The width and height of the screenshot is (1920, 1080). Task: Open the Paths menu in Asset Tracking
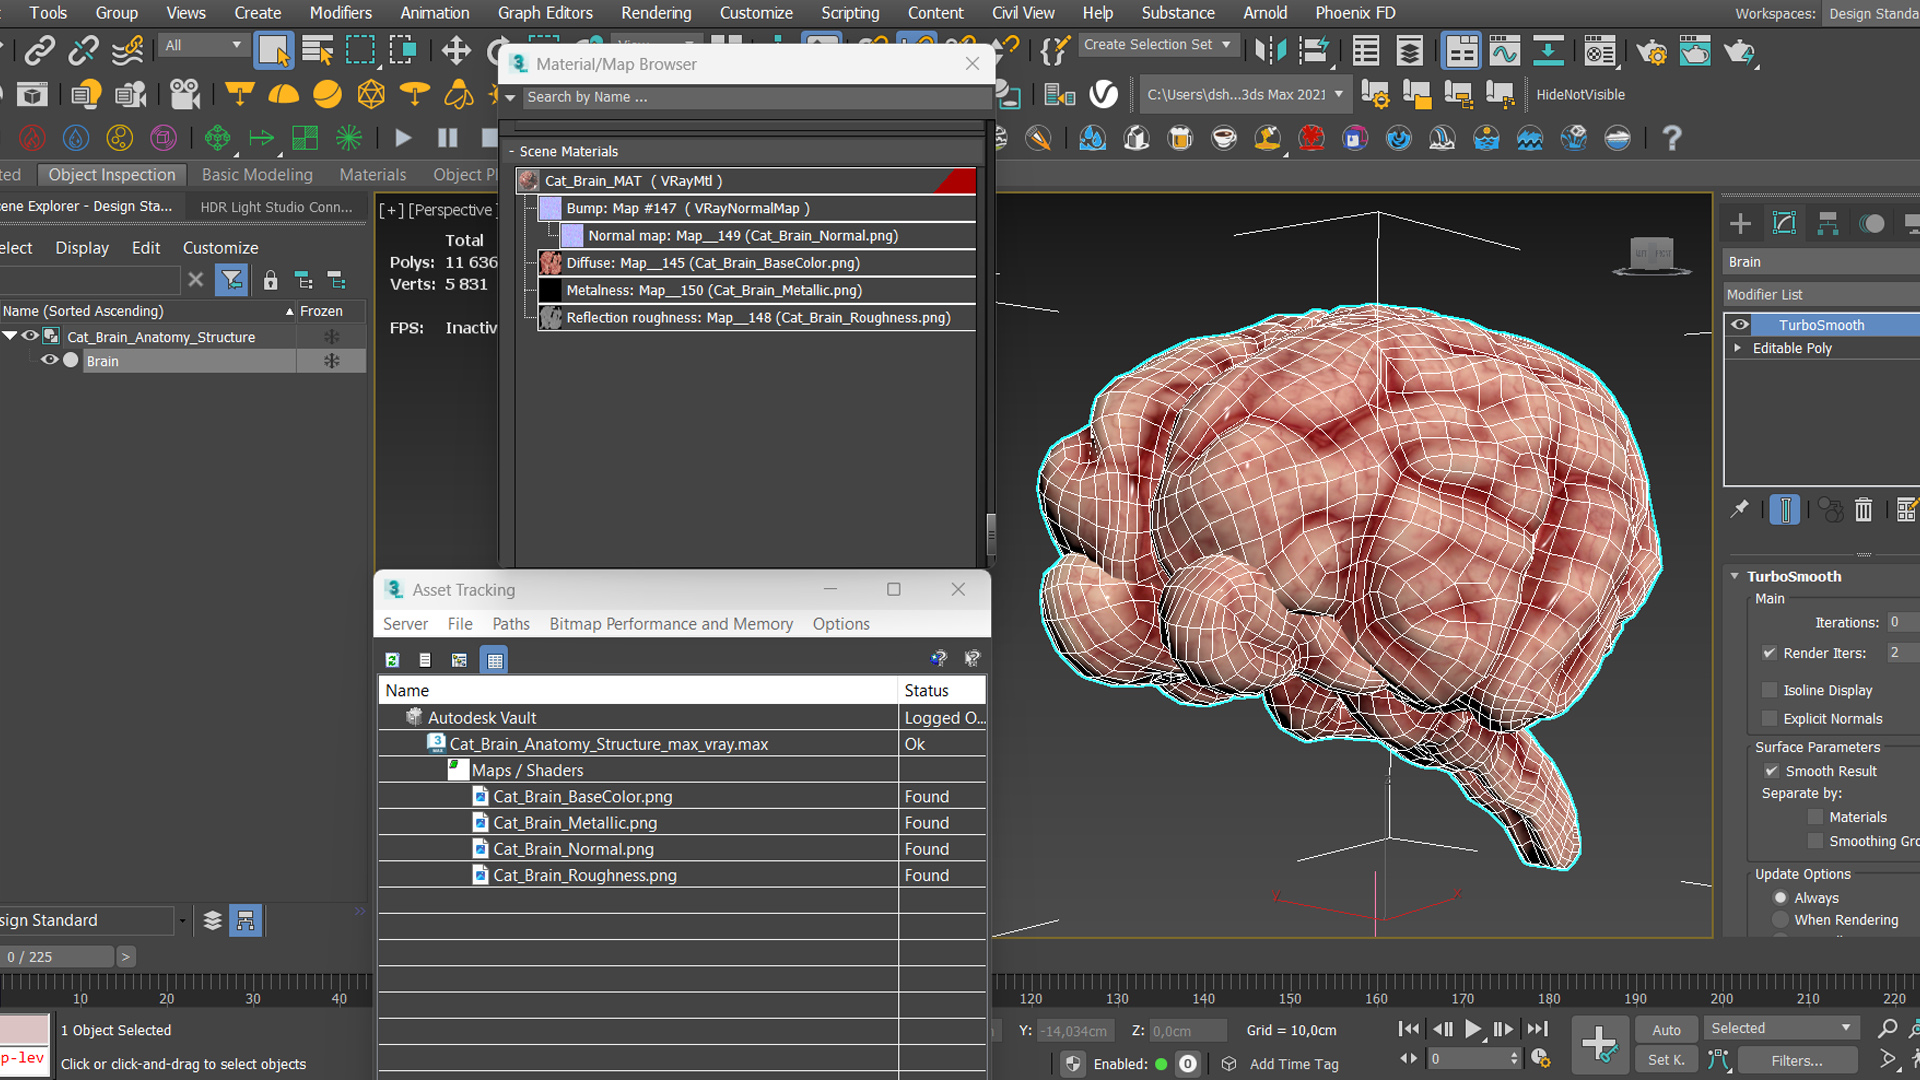511,624
